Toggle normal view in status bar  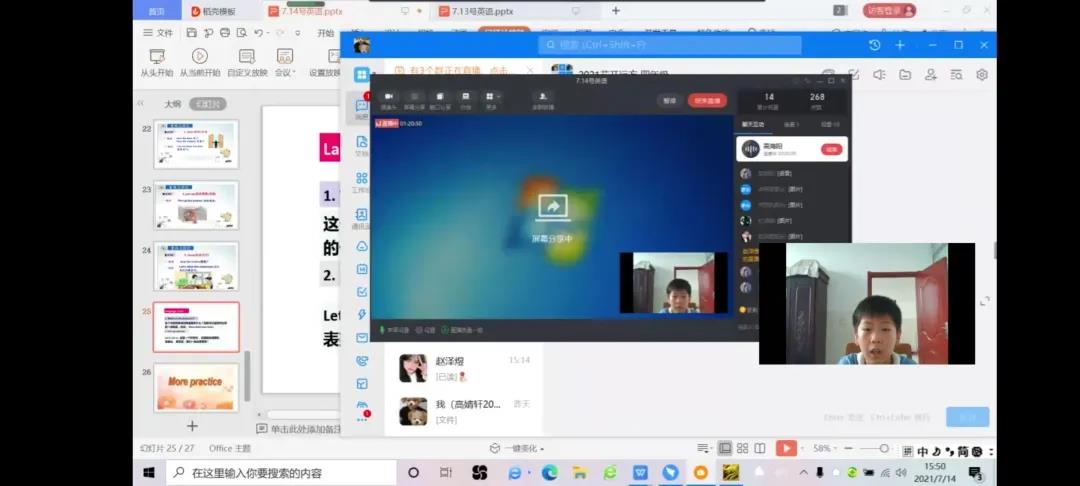[x=726, y=449]
